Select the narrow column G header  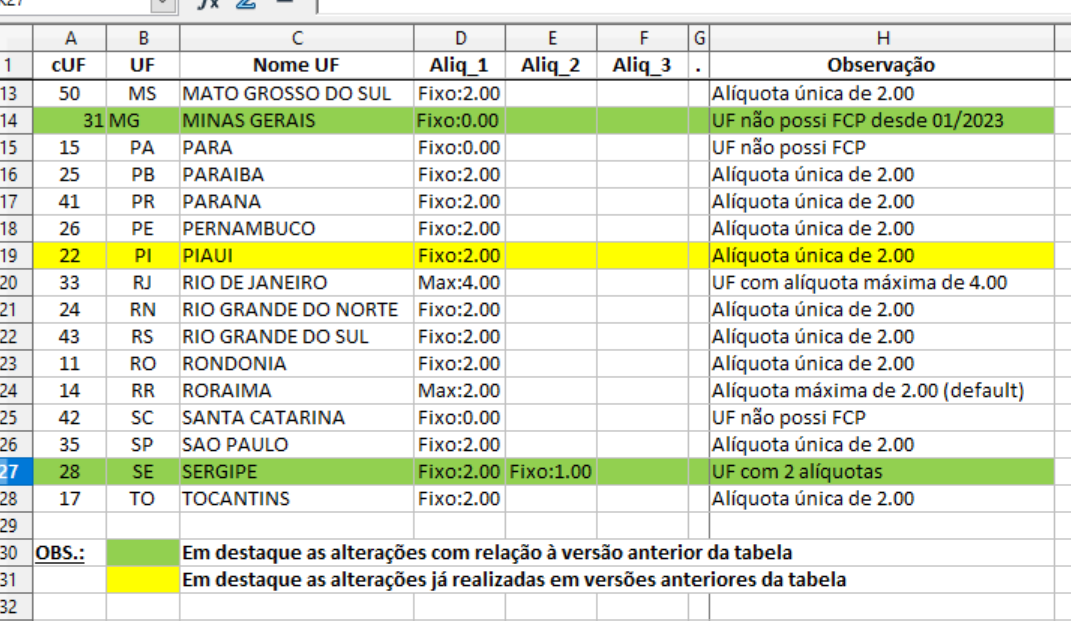pos(698,38)
